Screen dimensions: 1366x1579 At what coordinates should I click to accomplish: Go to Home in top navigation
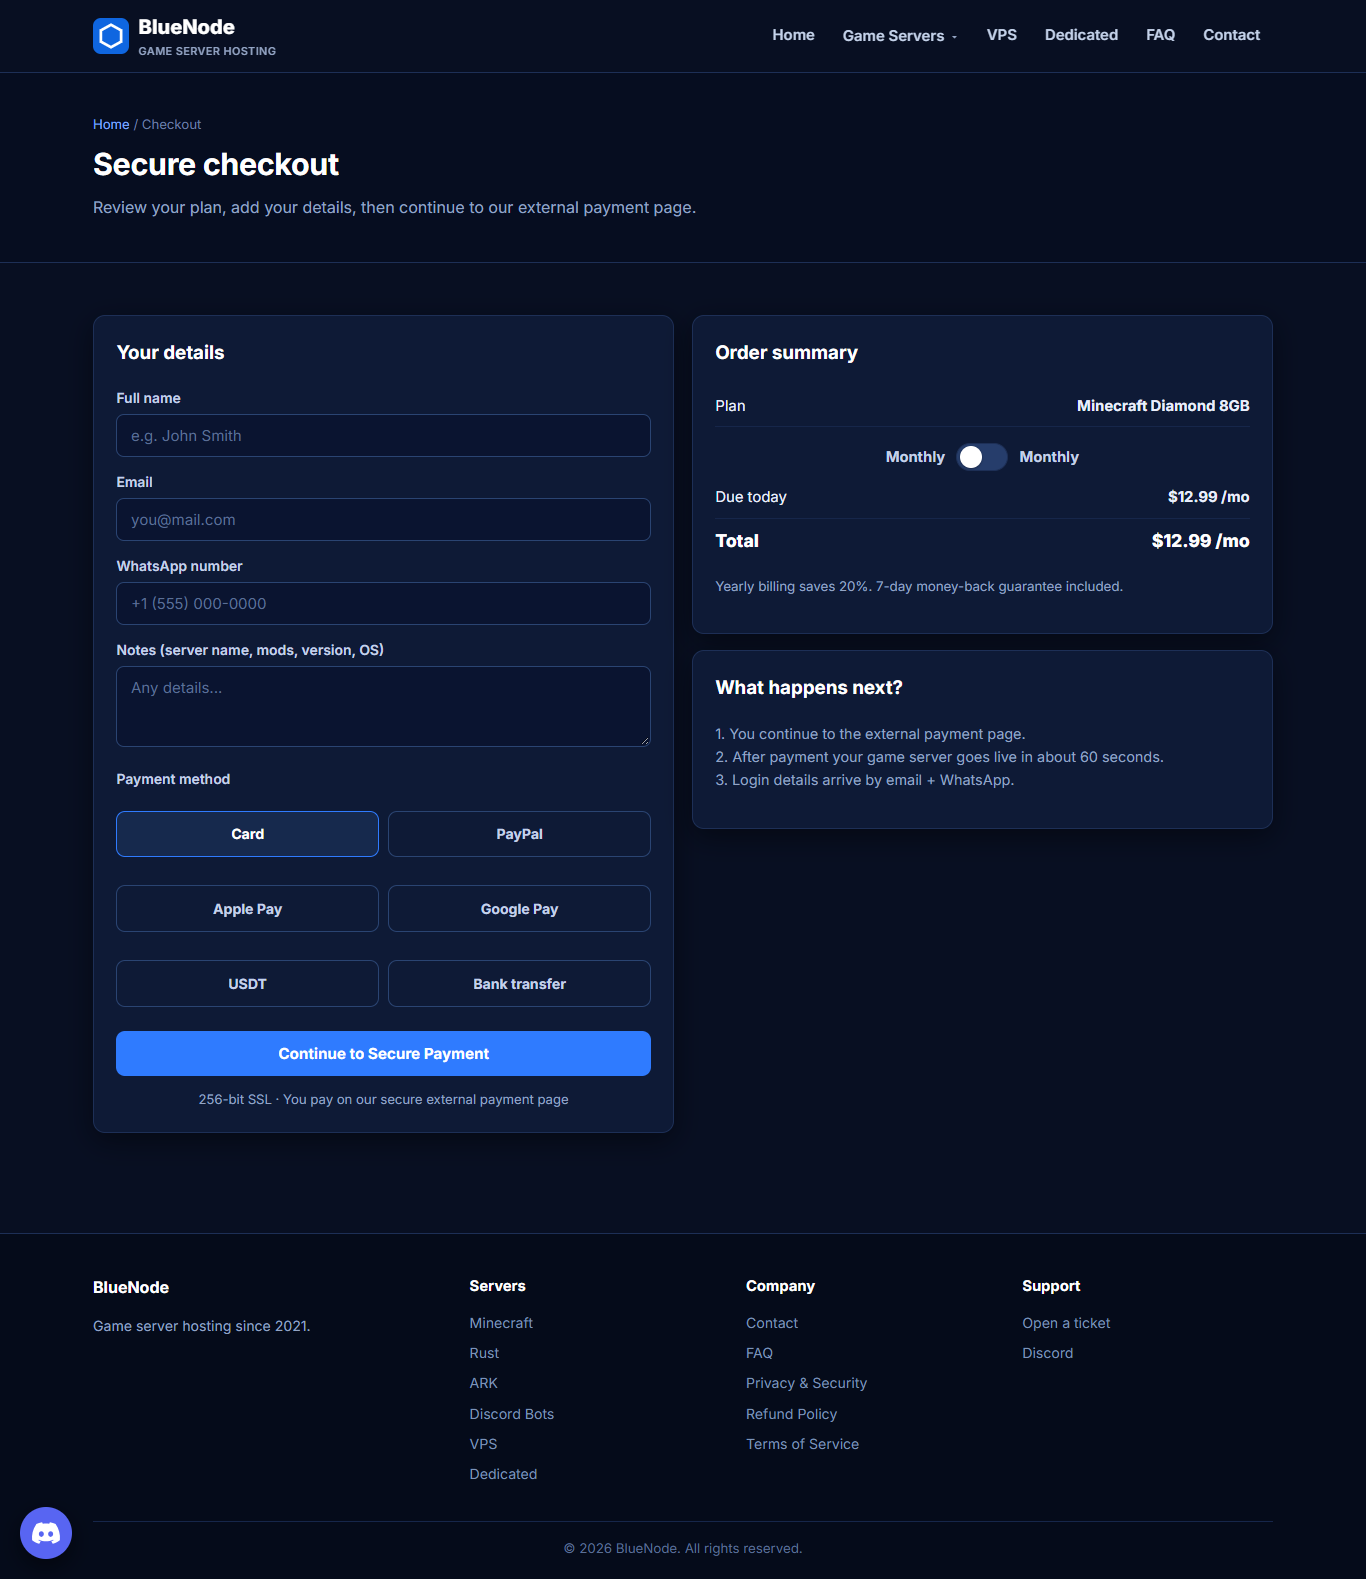click(x=793, y=35)
